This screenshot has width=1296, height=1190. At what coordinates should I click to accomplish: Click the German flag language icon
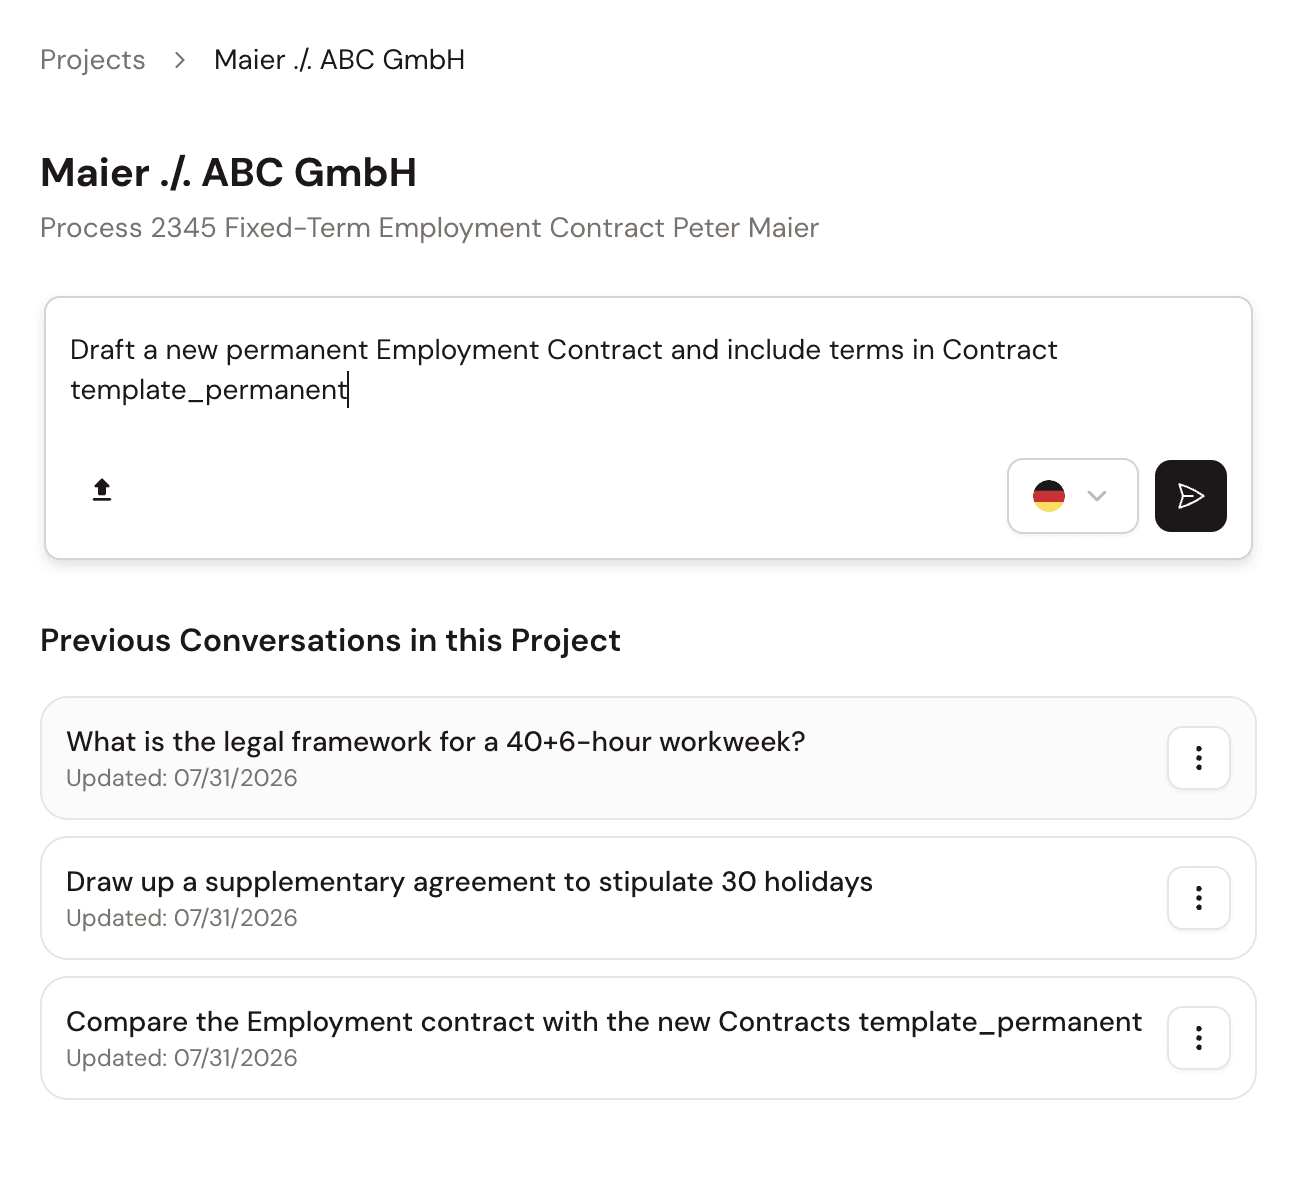1049,496
